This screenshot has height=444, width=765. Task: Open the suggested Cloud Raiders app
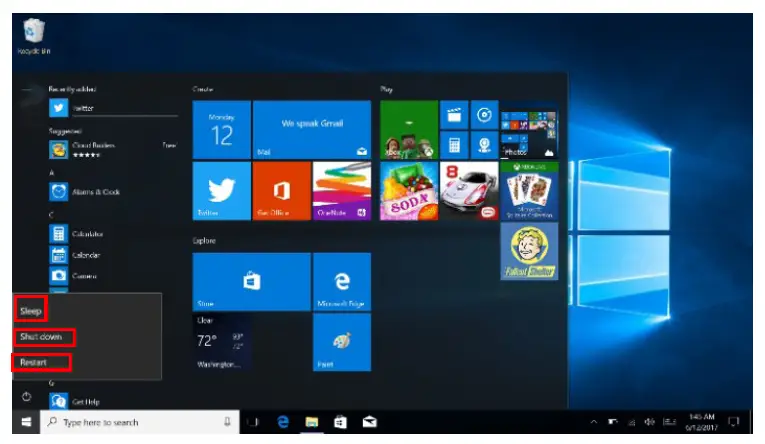(x=113, y=149)
